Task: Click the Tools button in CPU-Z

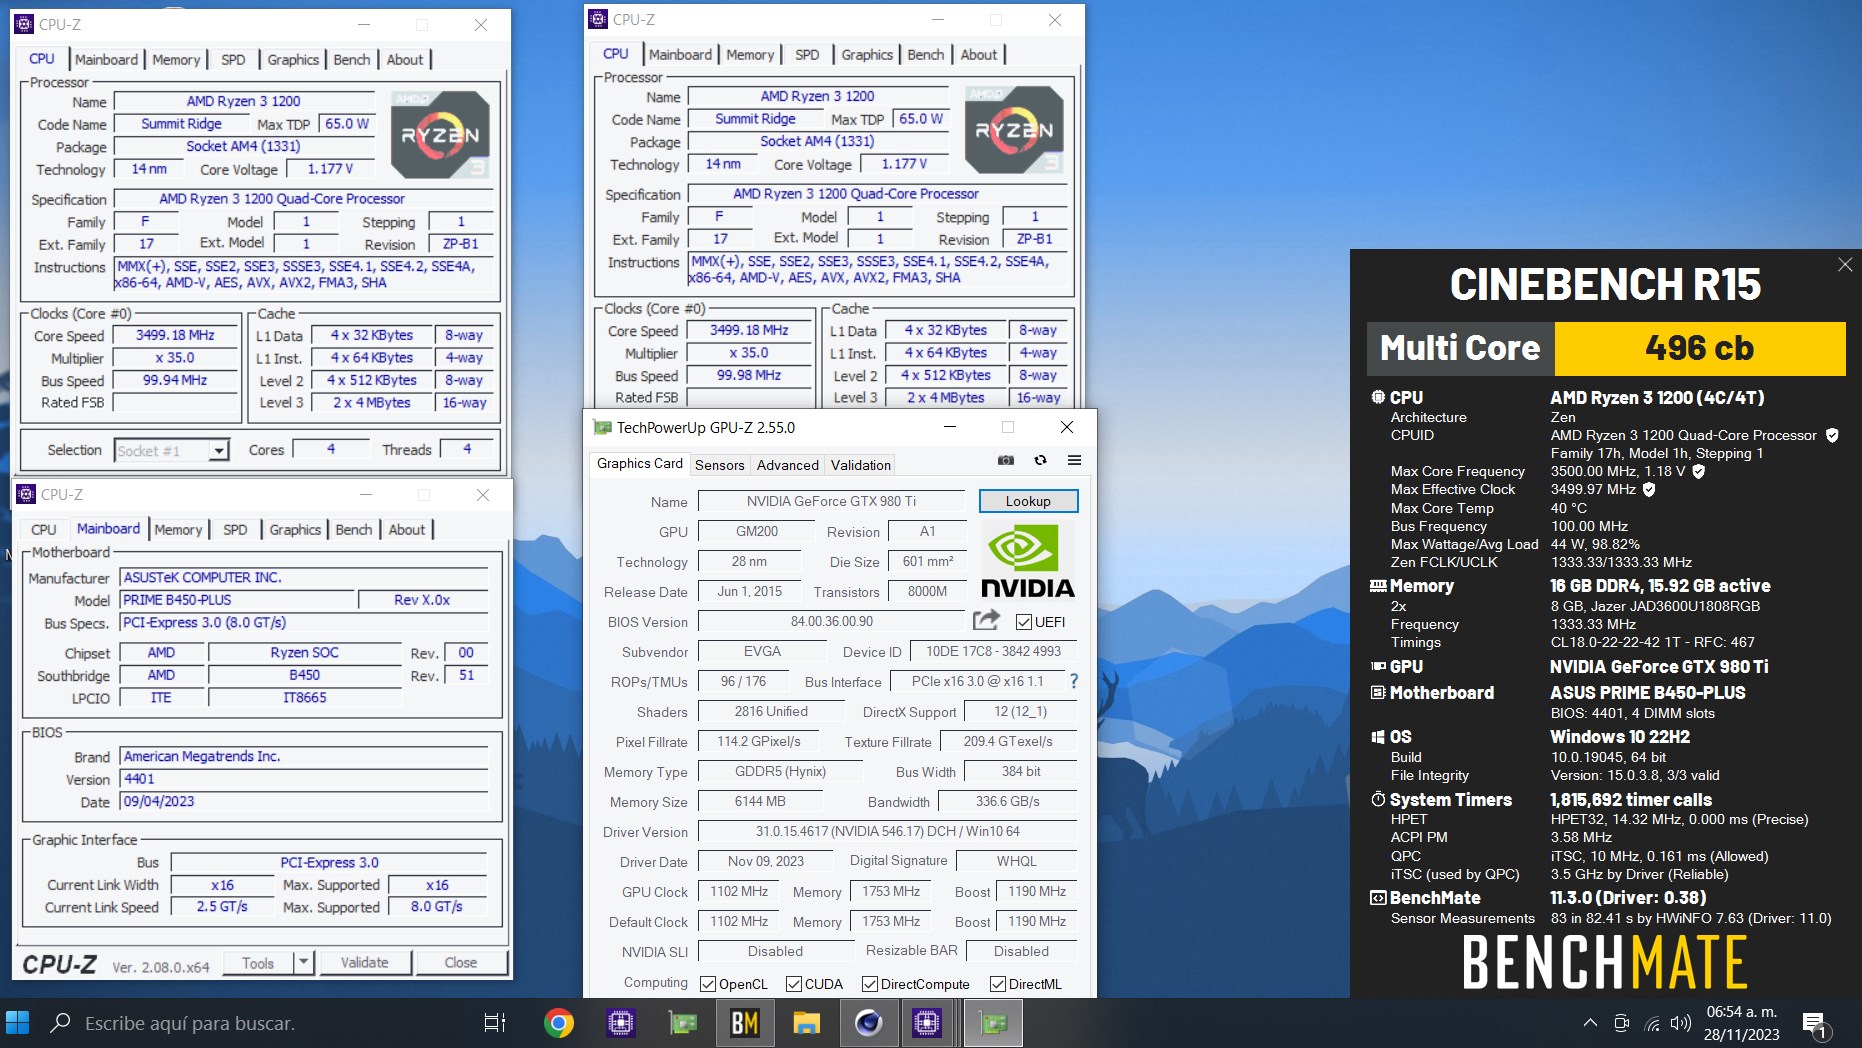Action: (x=258, y=963)
